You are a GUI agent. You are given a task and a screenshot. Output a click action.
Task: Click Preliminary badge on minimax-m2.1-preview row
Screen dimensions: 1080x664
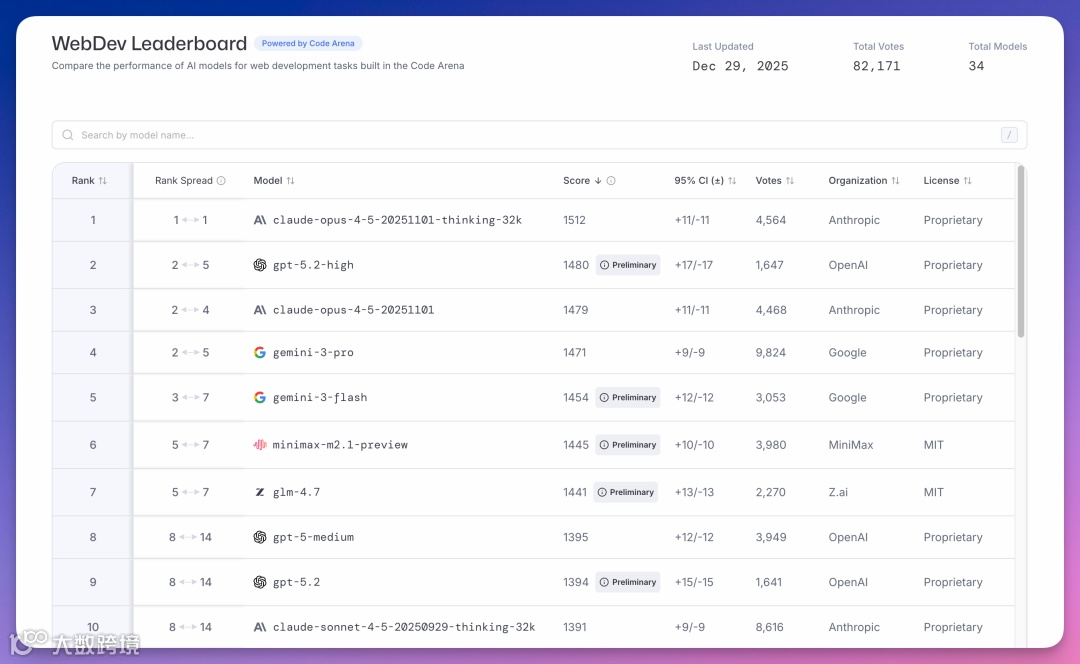click(627, 445)
